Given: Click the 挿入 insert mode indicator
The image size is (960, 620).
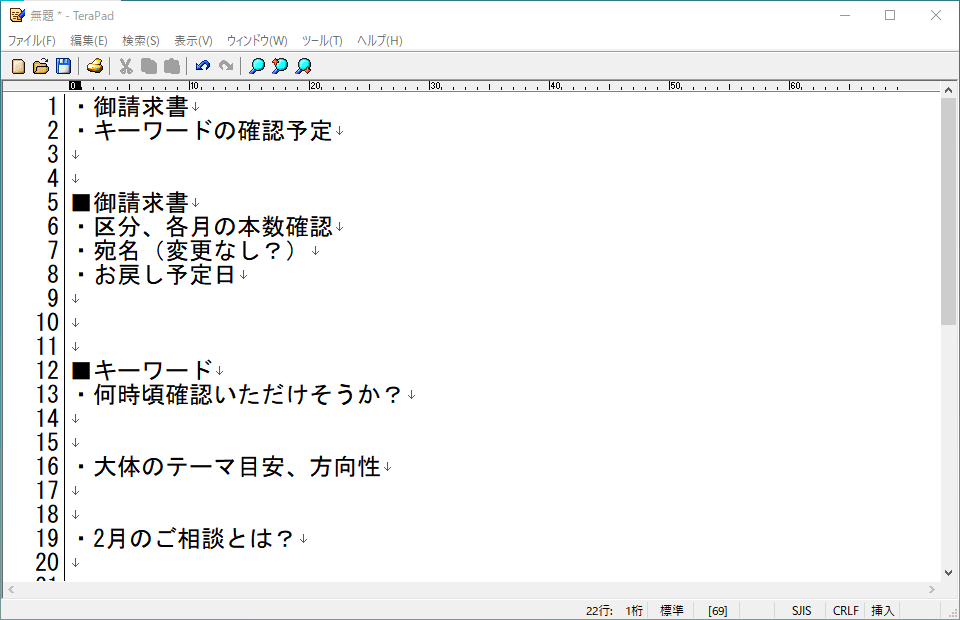Looking at the screenshot, I should 883,610.
